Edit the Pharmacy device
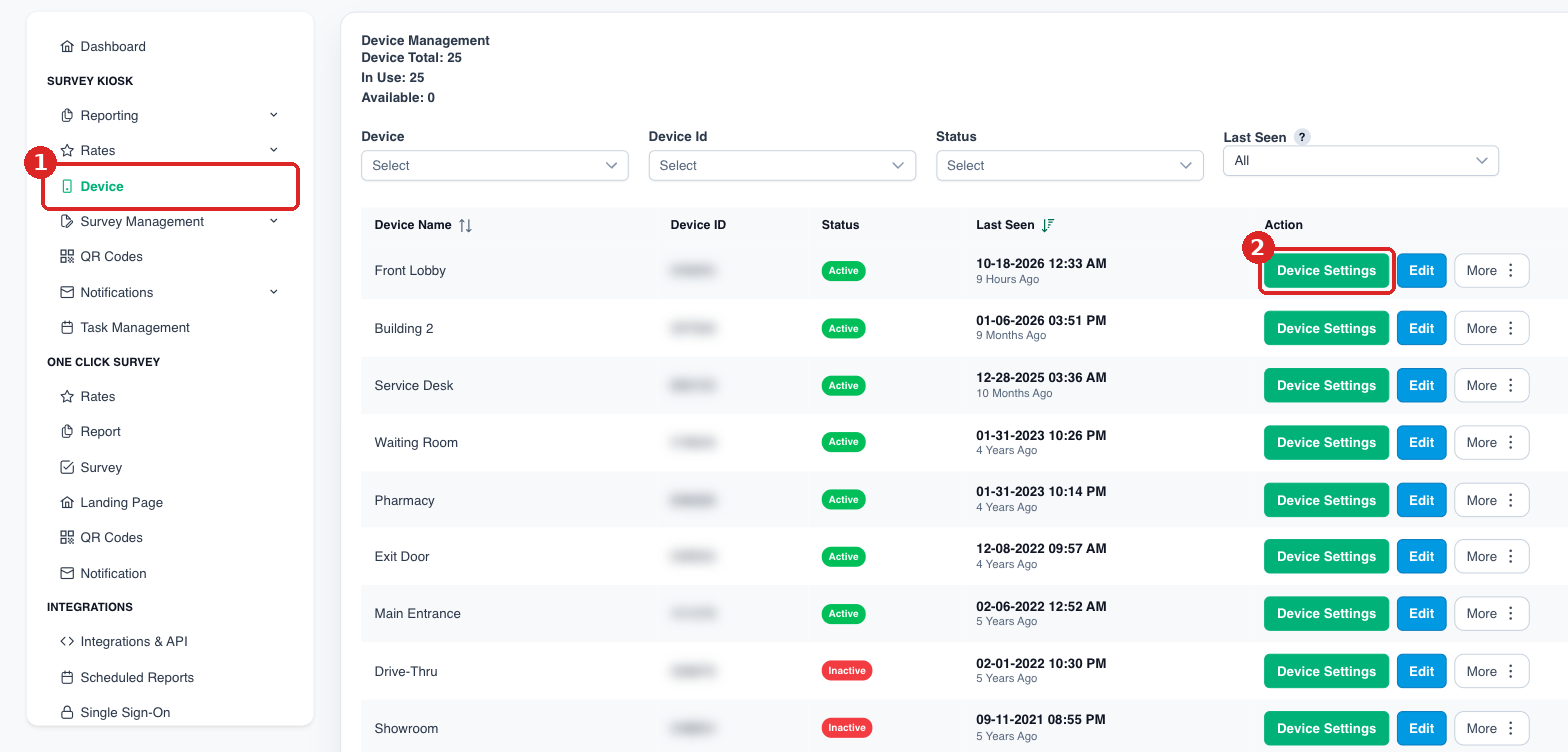 [x=1421, y=501]
